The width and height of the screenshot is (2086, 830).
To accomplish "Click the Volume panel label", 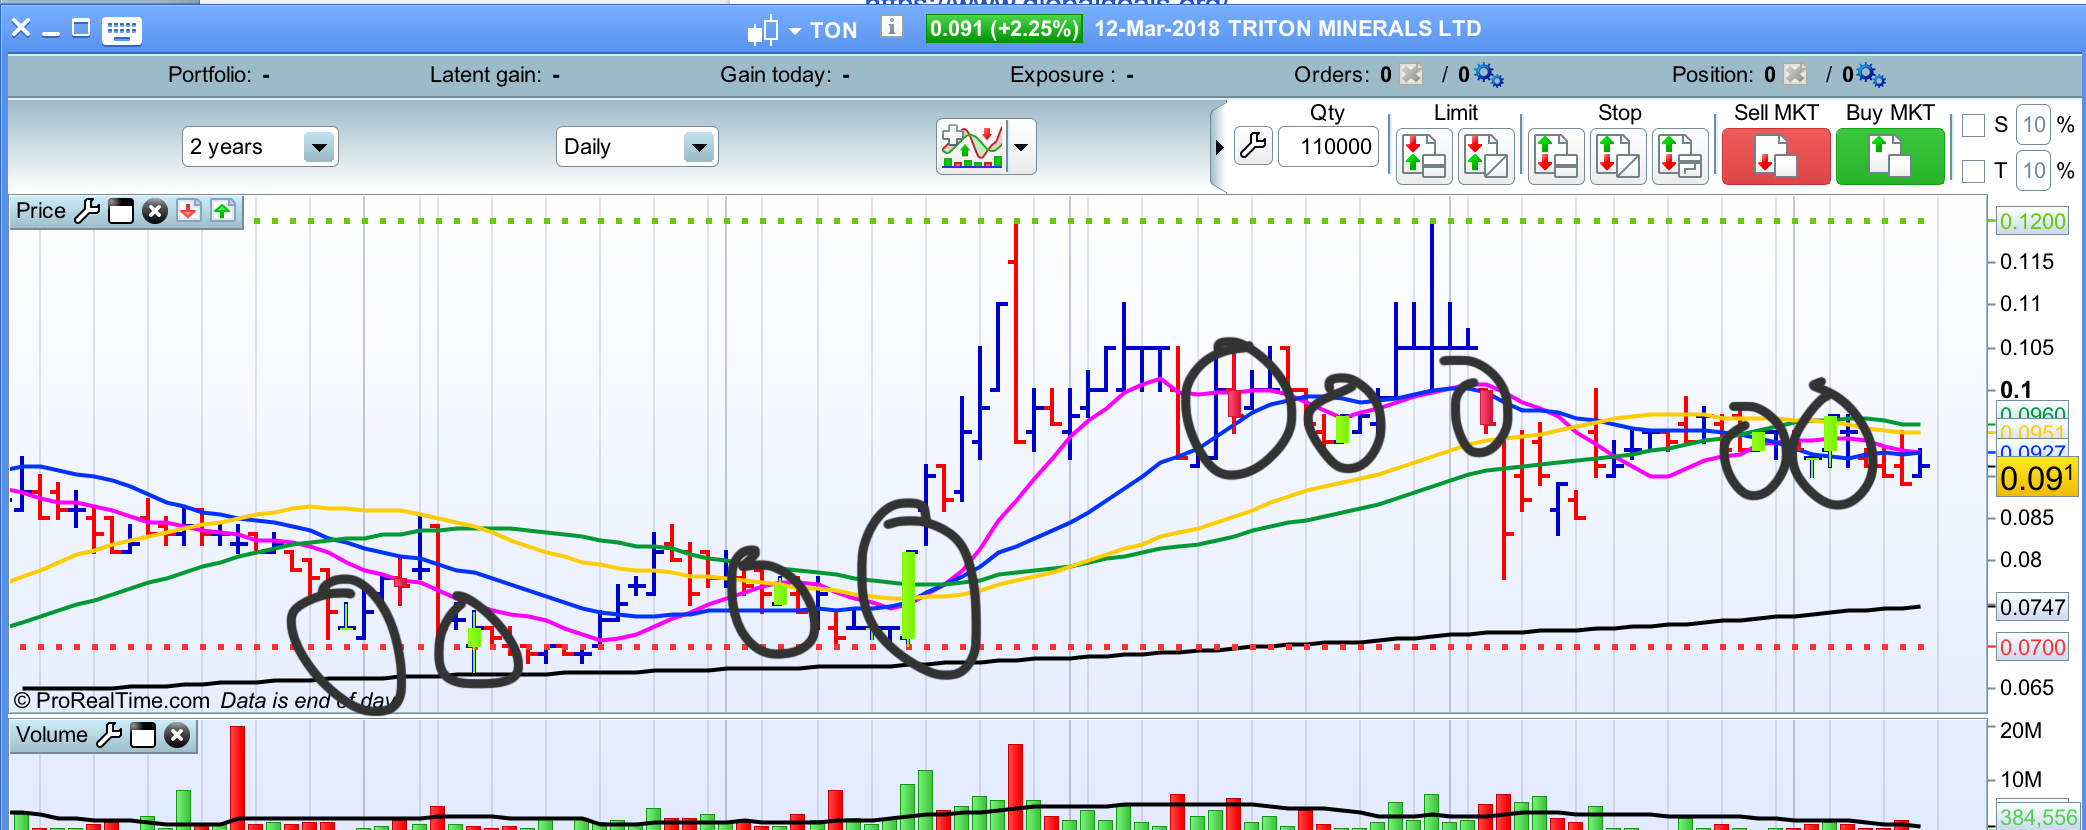I will [52, 735].
